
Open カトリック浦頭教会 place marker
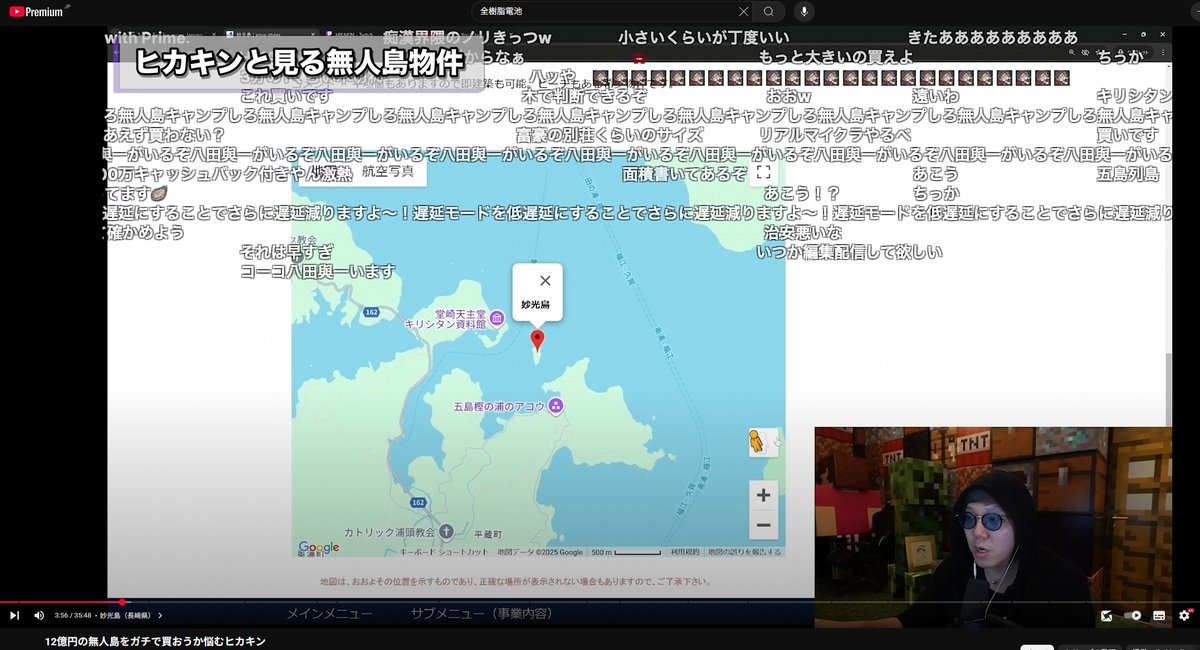[446, 531]
